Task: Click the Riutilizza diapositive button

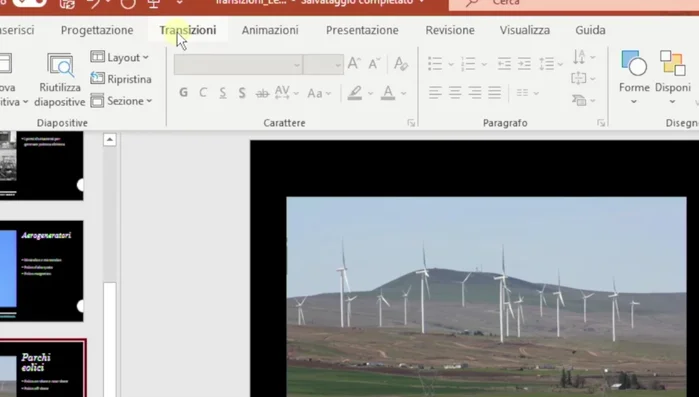Action: [60, 80]
